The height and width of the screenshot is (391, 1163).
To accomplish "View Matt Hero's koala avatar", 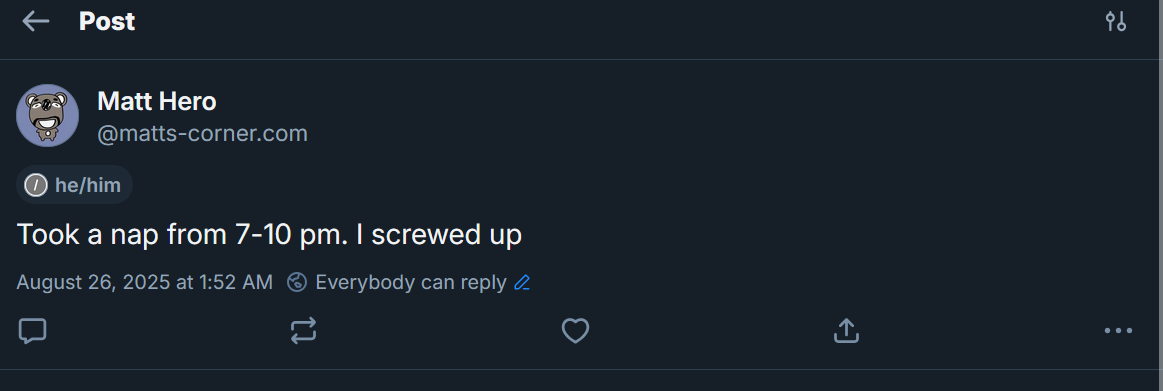I will point(47,115).
